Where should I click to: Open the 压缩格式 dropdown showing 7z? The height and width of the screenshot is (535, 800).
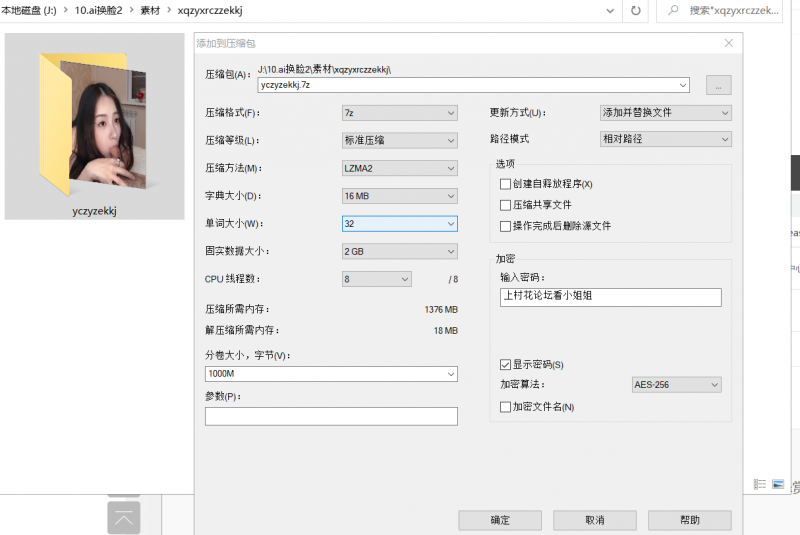pos(399,113)
